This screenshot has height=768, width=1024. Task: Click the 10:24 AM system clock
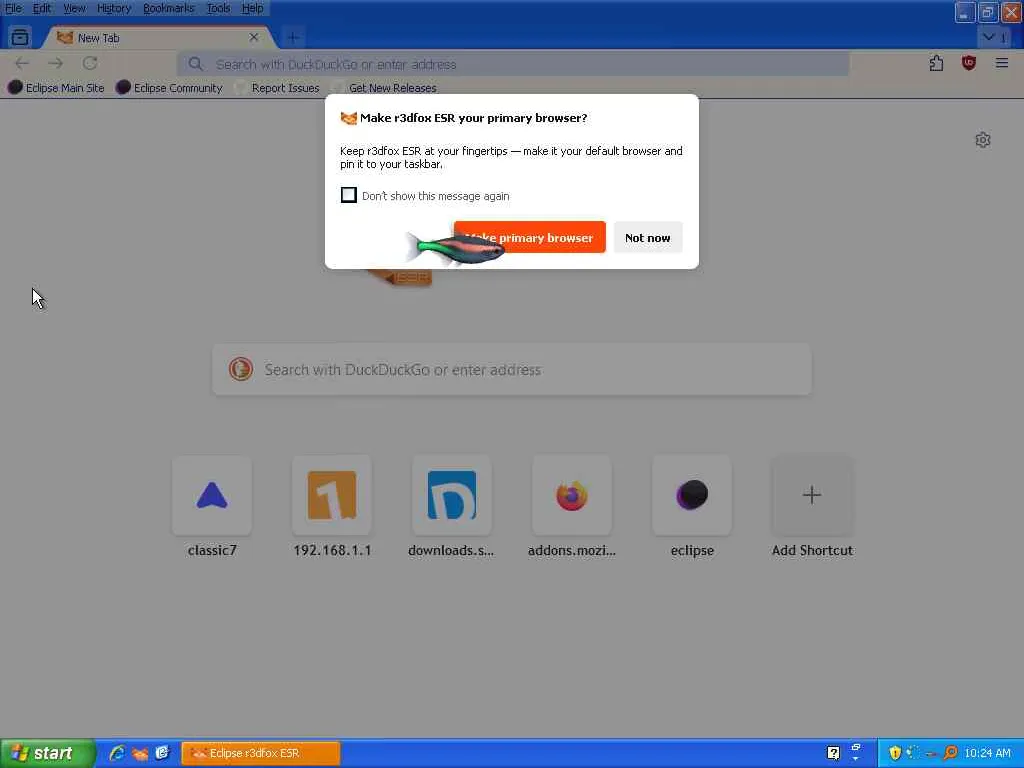[987, 753]
